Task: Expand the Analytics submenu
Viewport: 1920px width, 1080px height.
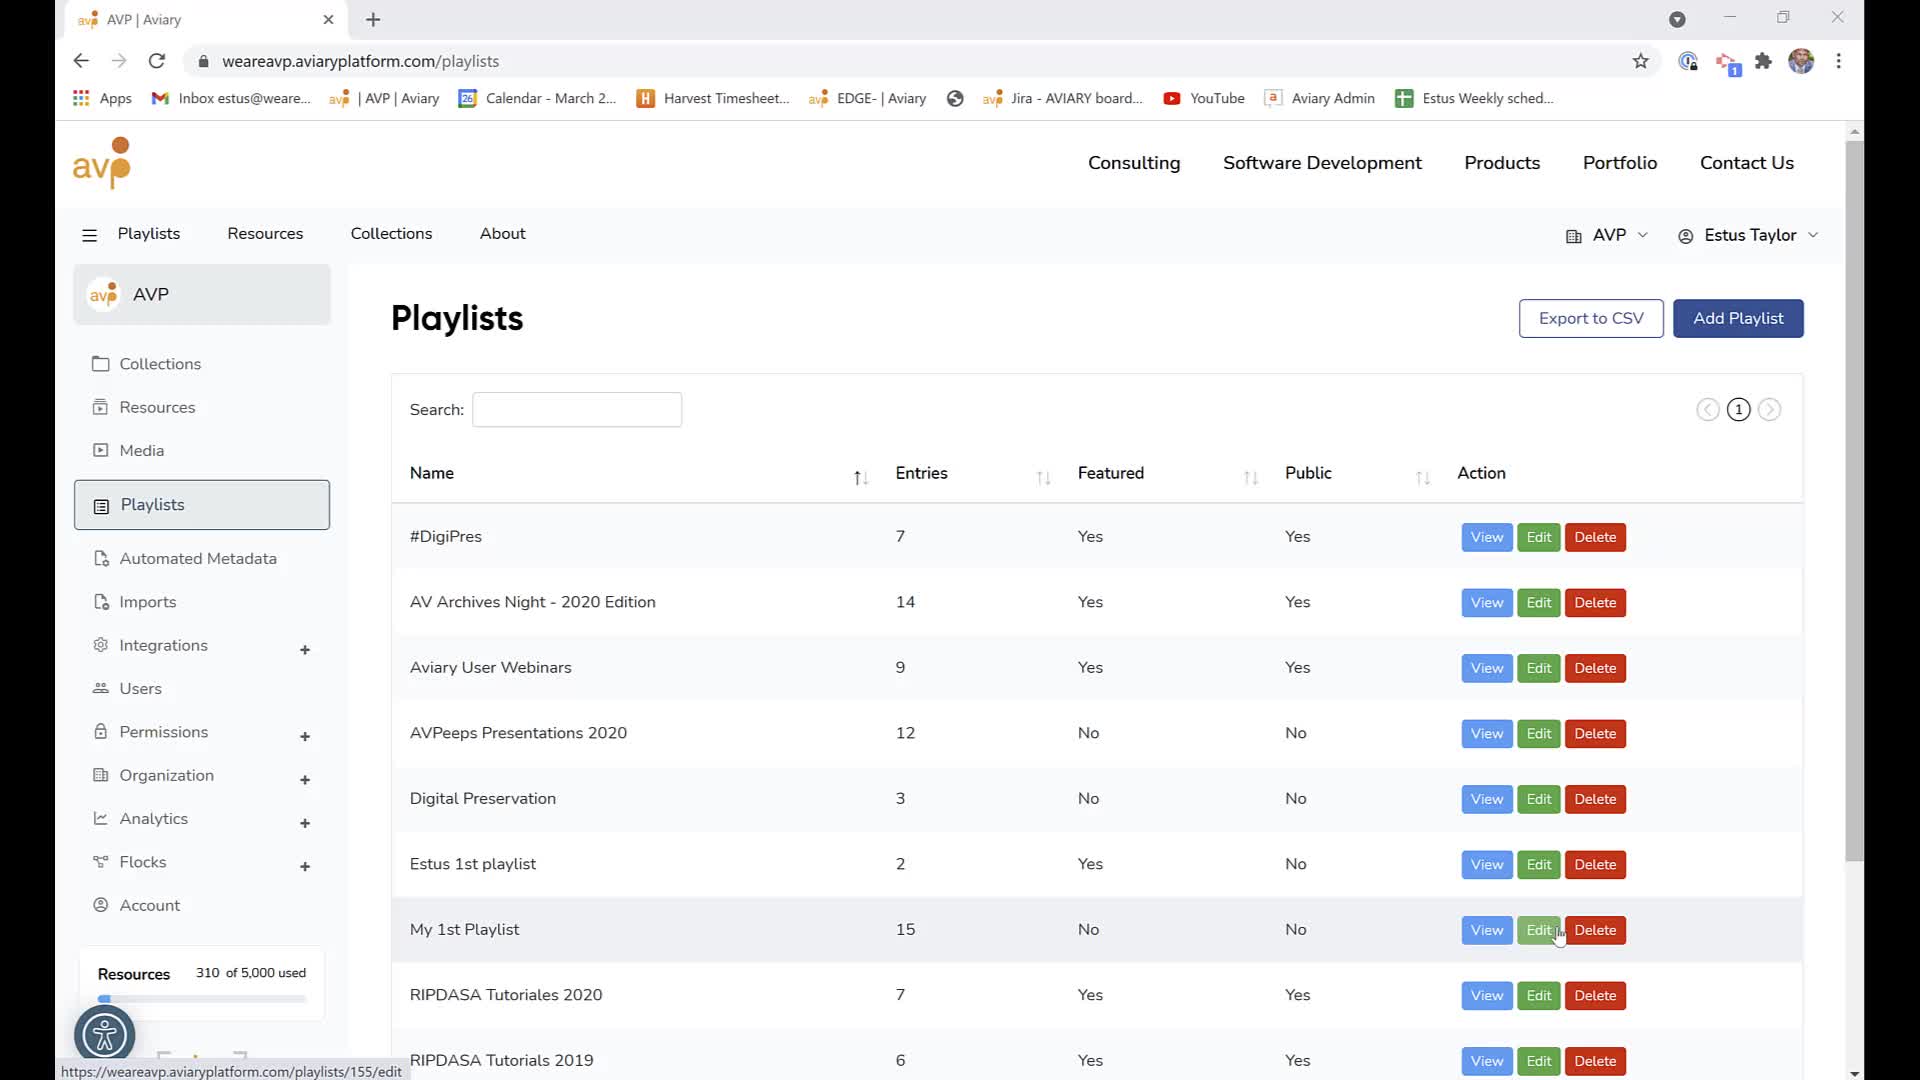Action: tap(305, 823)
